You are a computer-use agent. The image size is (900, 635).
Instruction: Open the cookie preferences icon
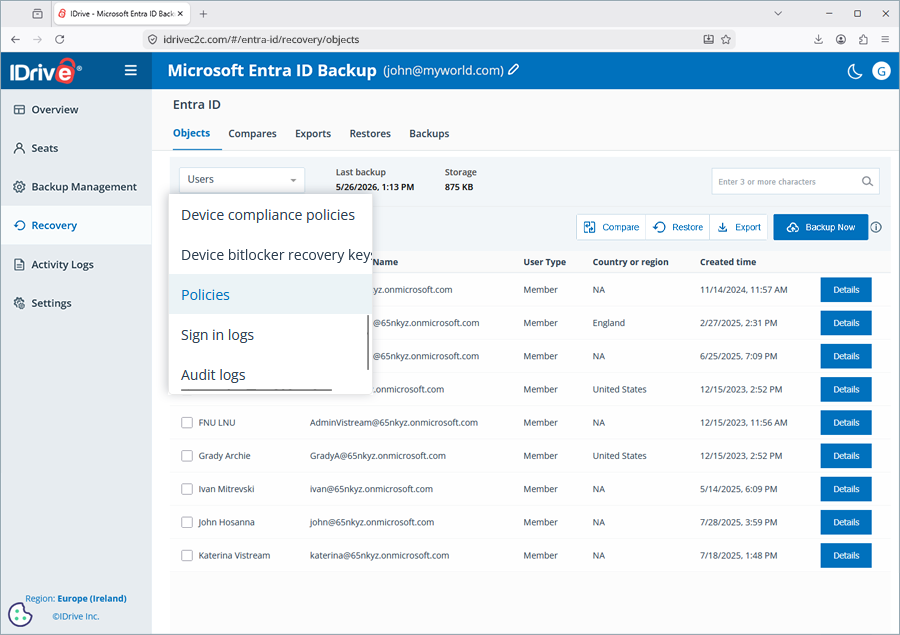(x=20, y=614)
